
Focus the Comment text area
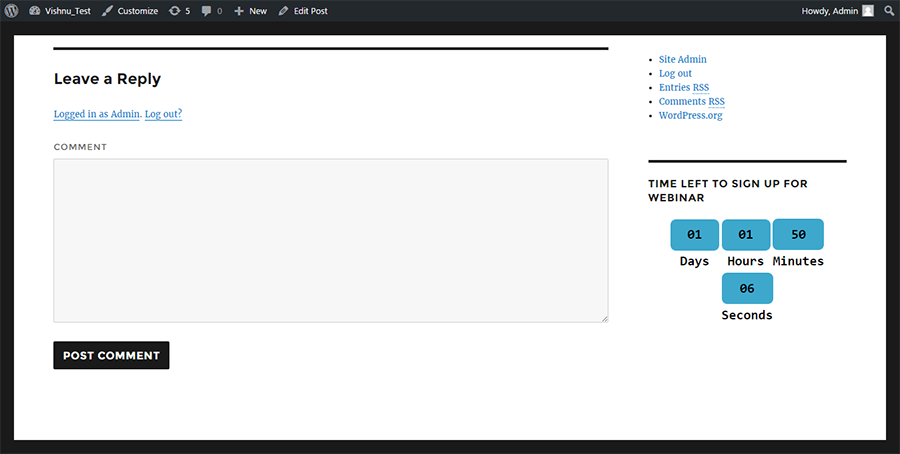click(331, 240)
